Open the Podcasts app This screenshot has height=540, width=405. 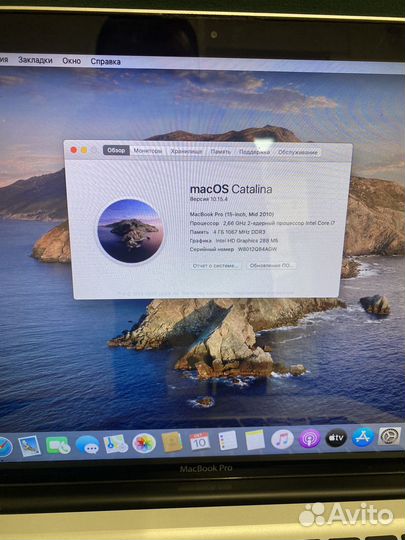[309, 438]
